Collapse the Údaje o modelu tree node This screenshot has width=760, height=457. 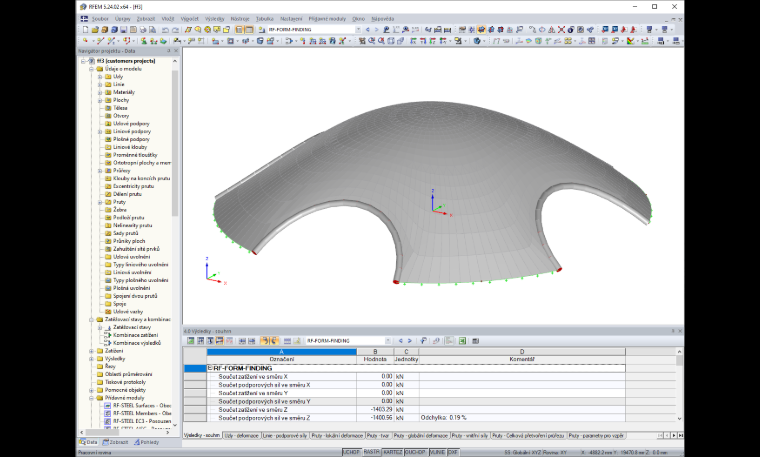coord(91,69)
